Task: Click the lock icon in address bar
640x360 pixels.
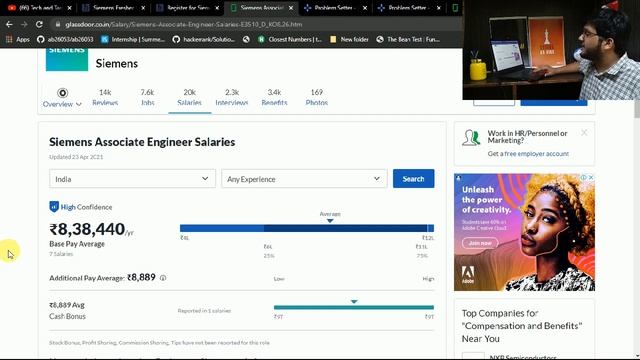Action: pos(58,24)
